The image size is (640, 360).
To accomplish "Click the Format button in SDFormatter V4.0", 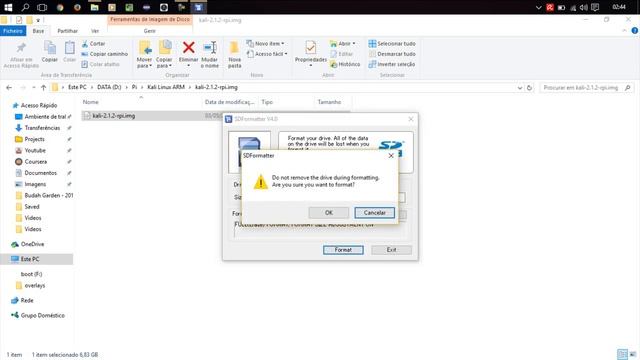I will point(343,250).
